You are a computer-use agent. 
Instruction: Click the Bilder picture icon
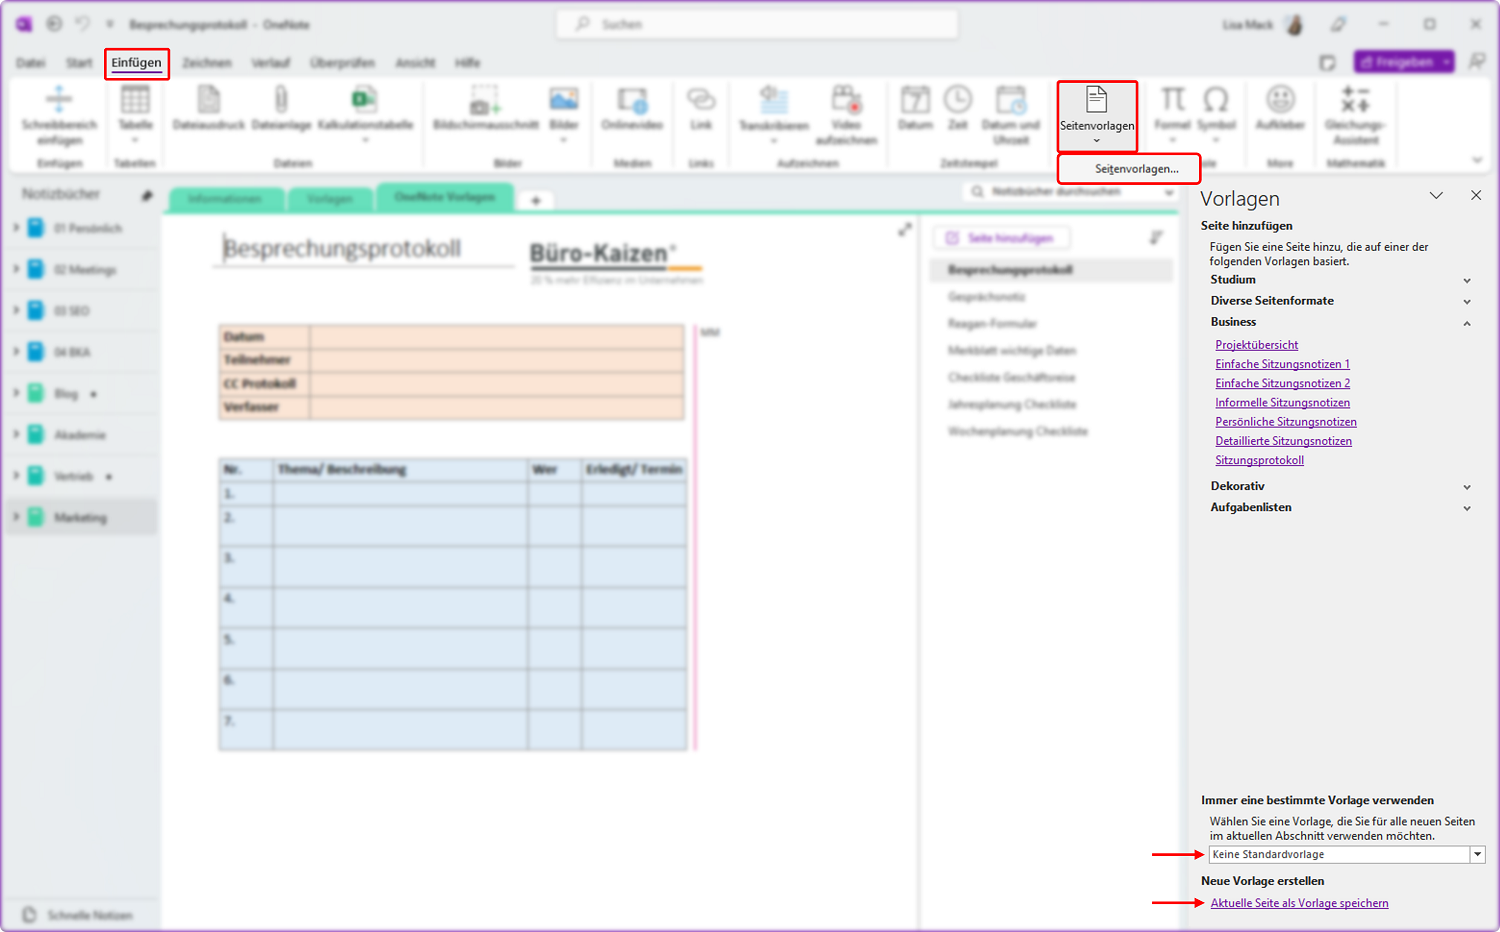tap(564, 99)
